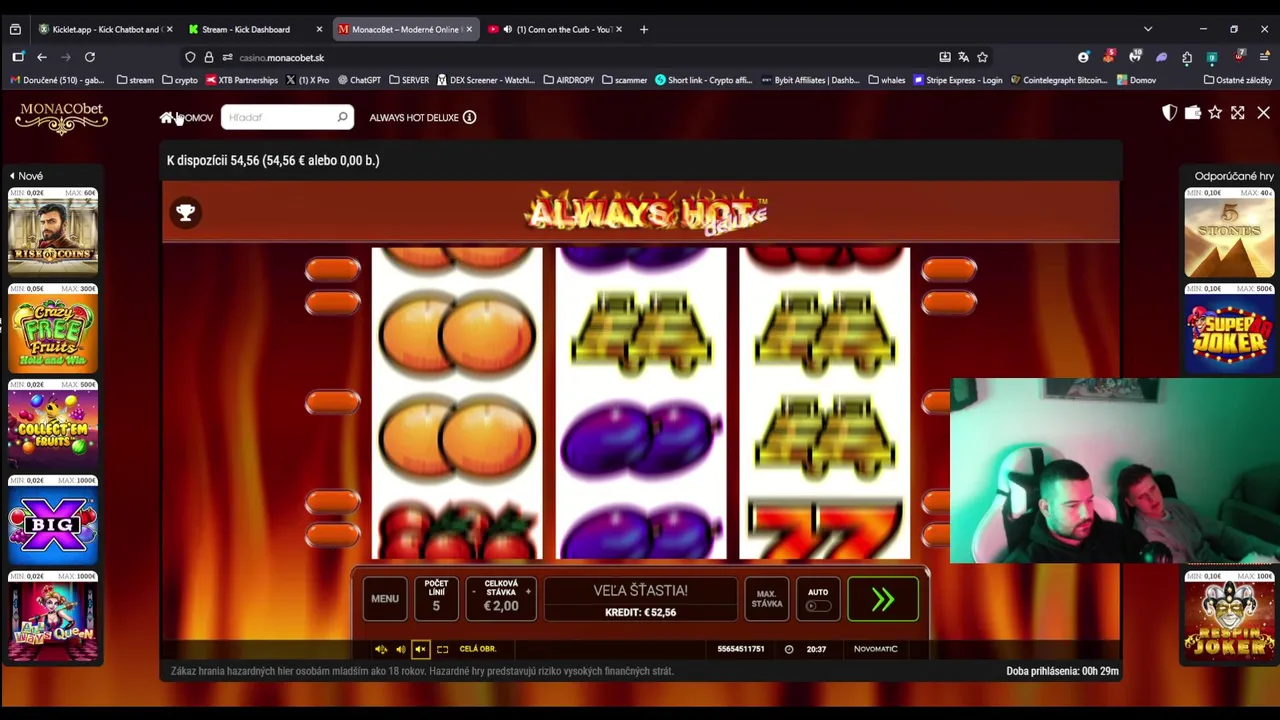Open the trophy icon in the game header
The height and width of the screenshot is (720, 1280).
tap(185, 212)
